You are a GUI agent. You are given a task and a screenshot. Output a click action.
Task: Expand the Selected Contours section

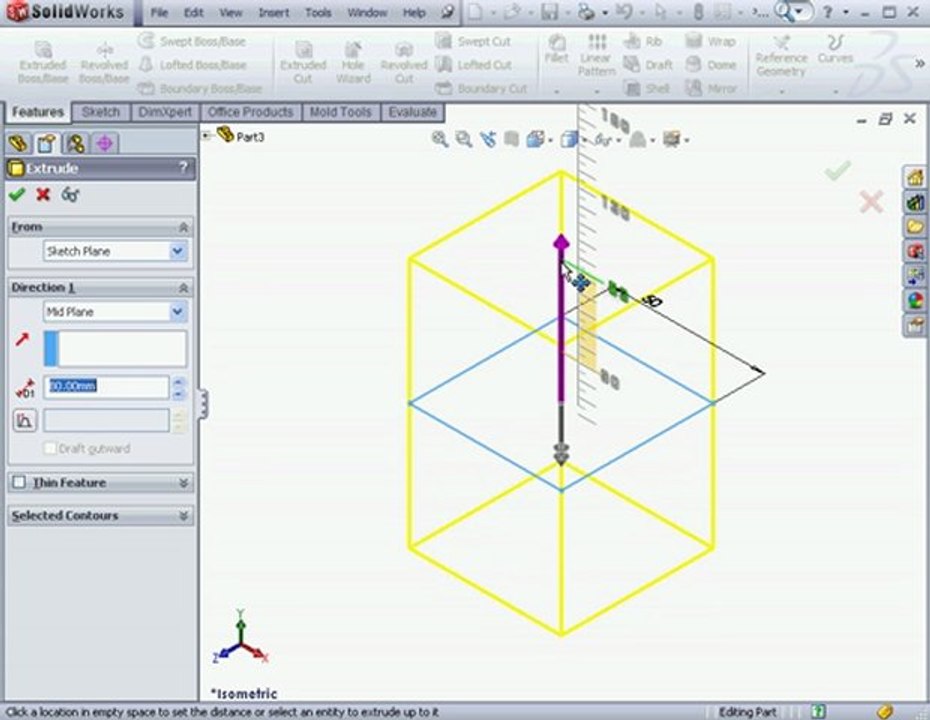(183, 516)
